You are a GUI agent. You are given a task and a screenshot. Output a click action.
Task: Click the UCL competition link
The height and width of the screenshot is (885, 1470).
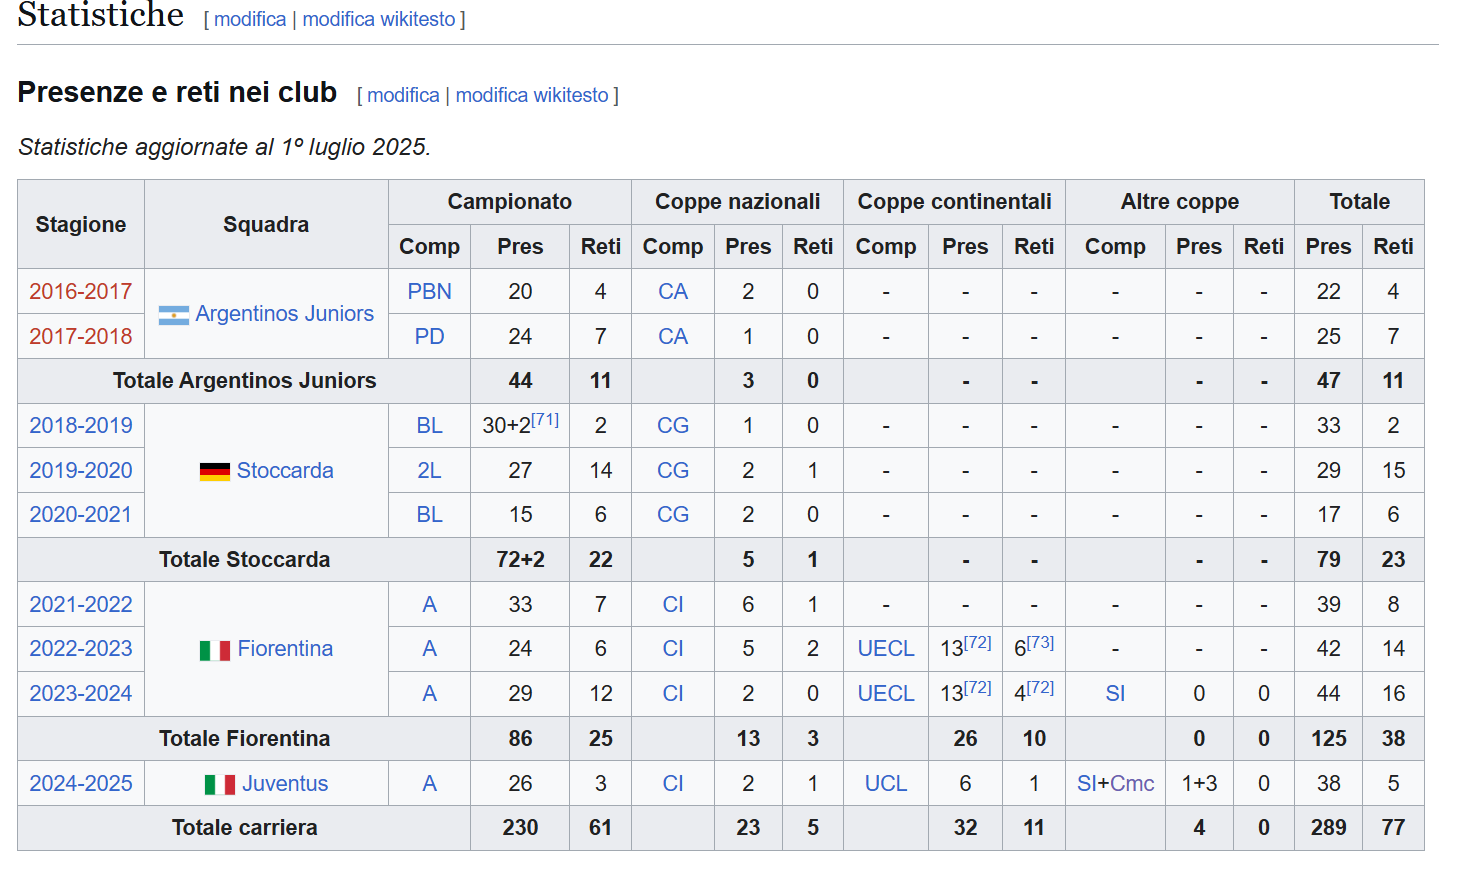[x=886, y=784]
